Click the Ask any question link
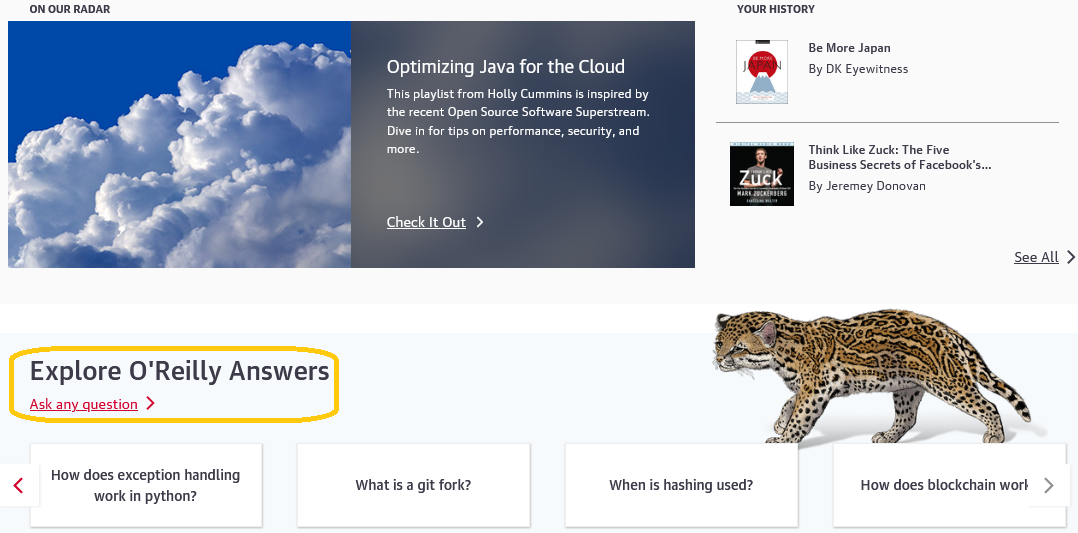This screenshot has width=1078, height=533. (x=84, y=404)
